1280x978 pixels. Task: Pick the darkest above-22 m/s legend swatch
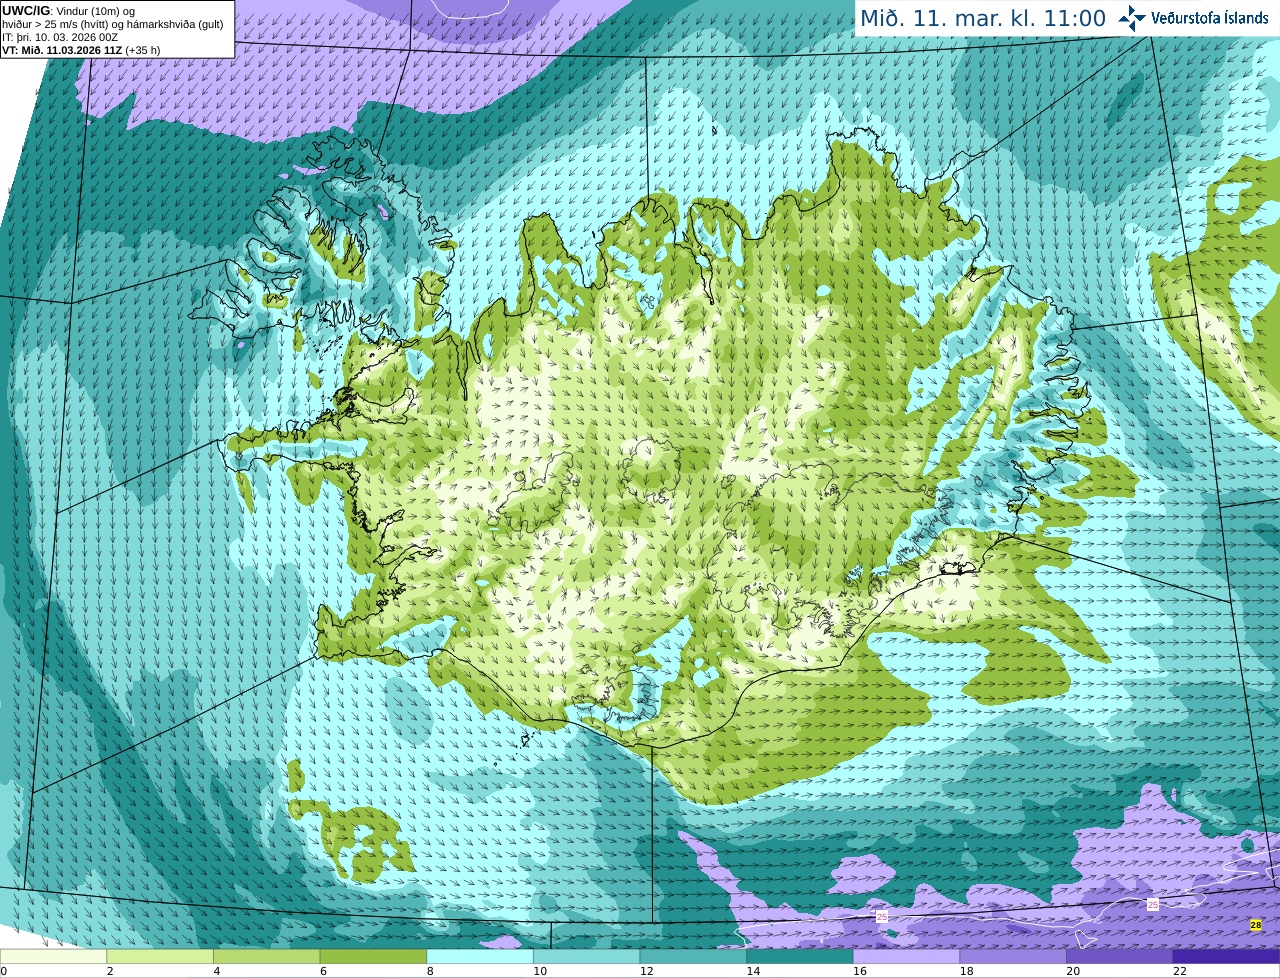click(1226, 956)
